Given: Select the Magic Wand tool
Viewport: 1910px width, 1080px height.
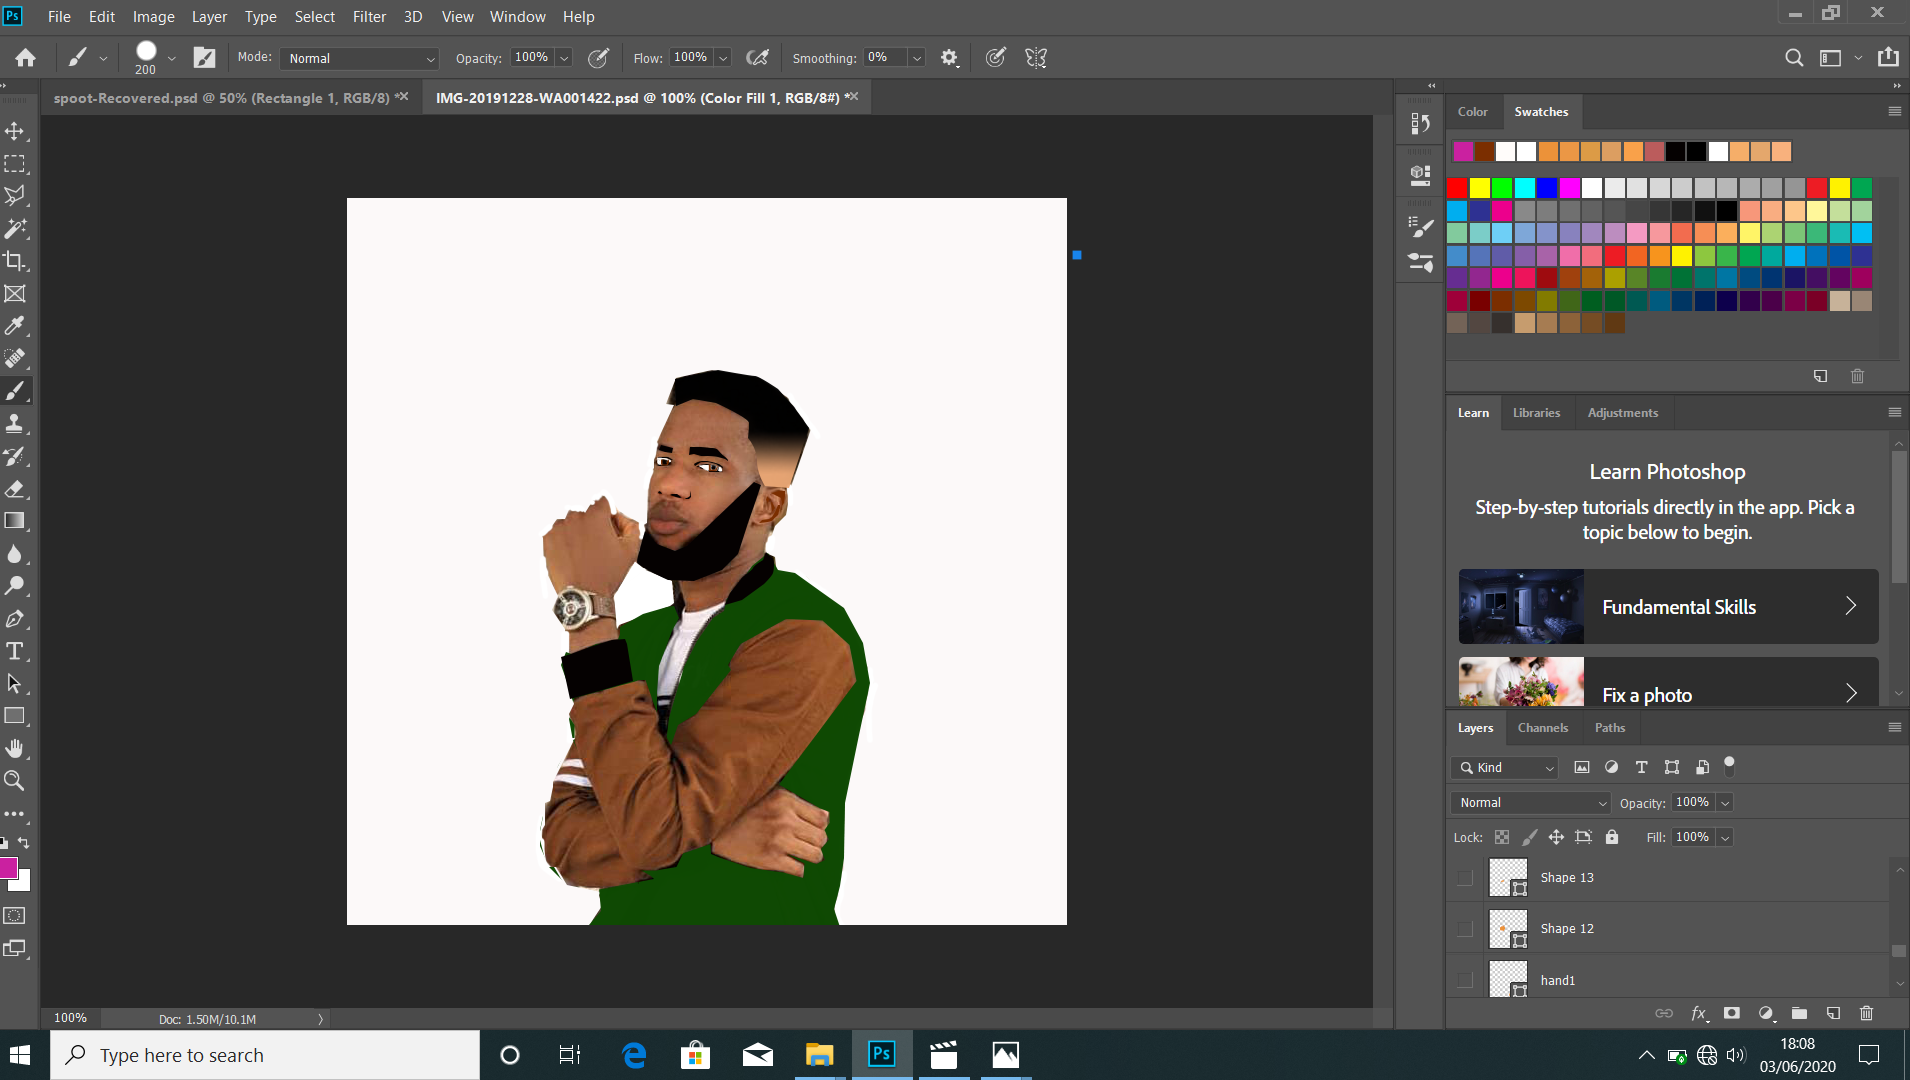Looking at the screenshot, I should [15, 229].
